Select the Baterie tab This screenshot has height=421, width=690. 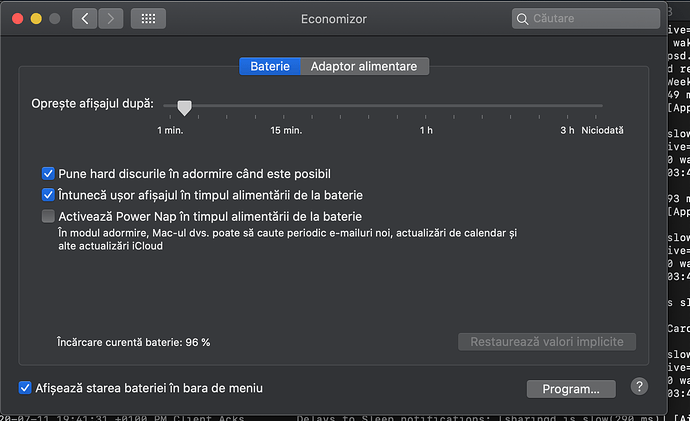point(269,66)
